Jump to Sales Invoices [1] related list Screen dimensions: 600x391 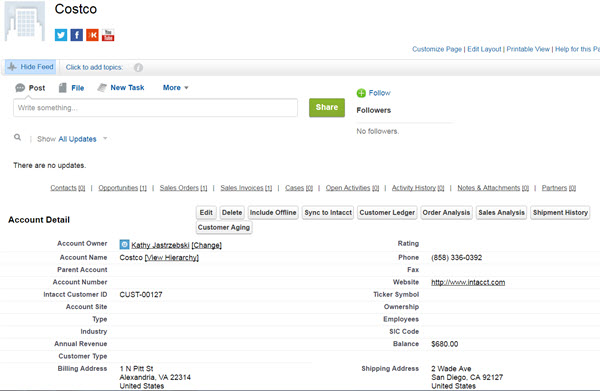[x=246, y=188]
